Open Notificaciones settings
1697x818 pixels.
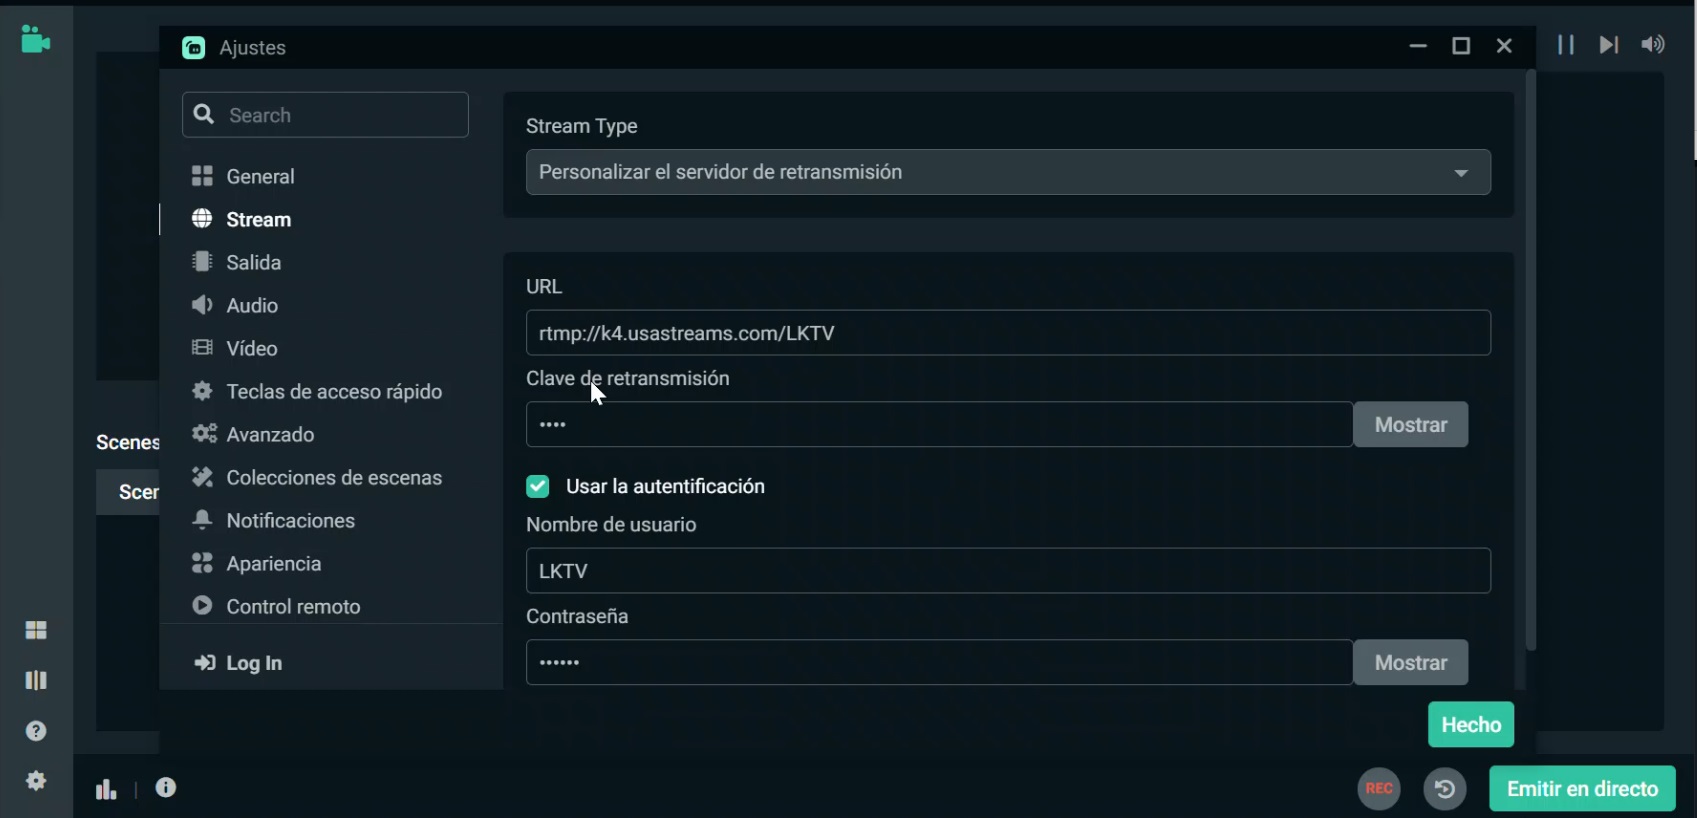coord(273,520)
